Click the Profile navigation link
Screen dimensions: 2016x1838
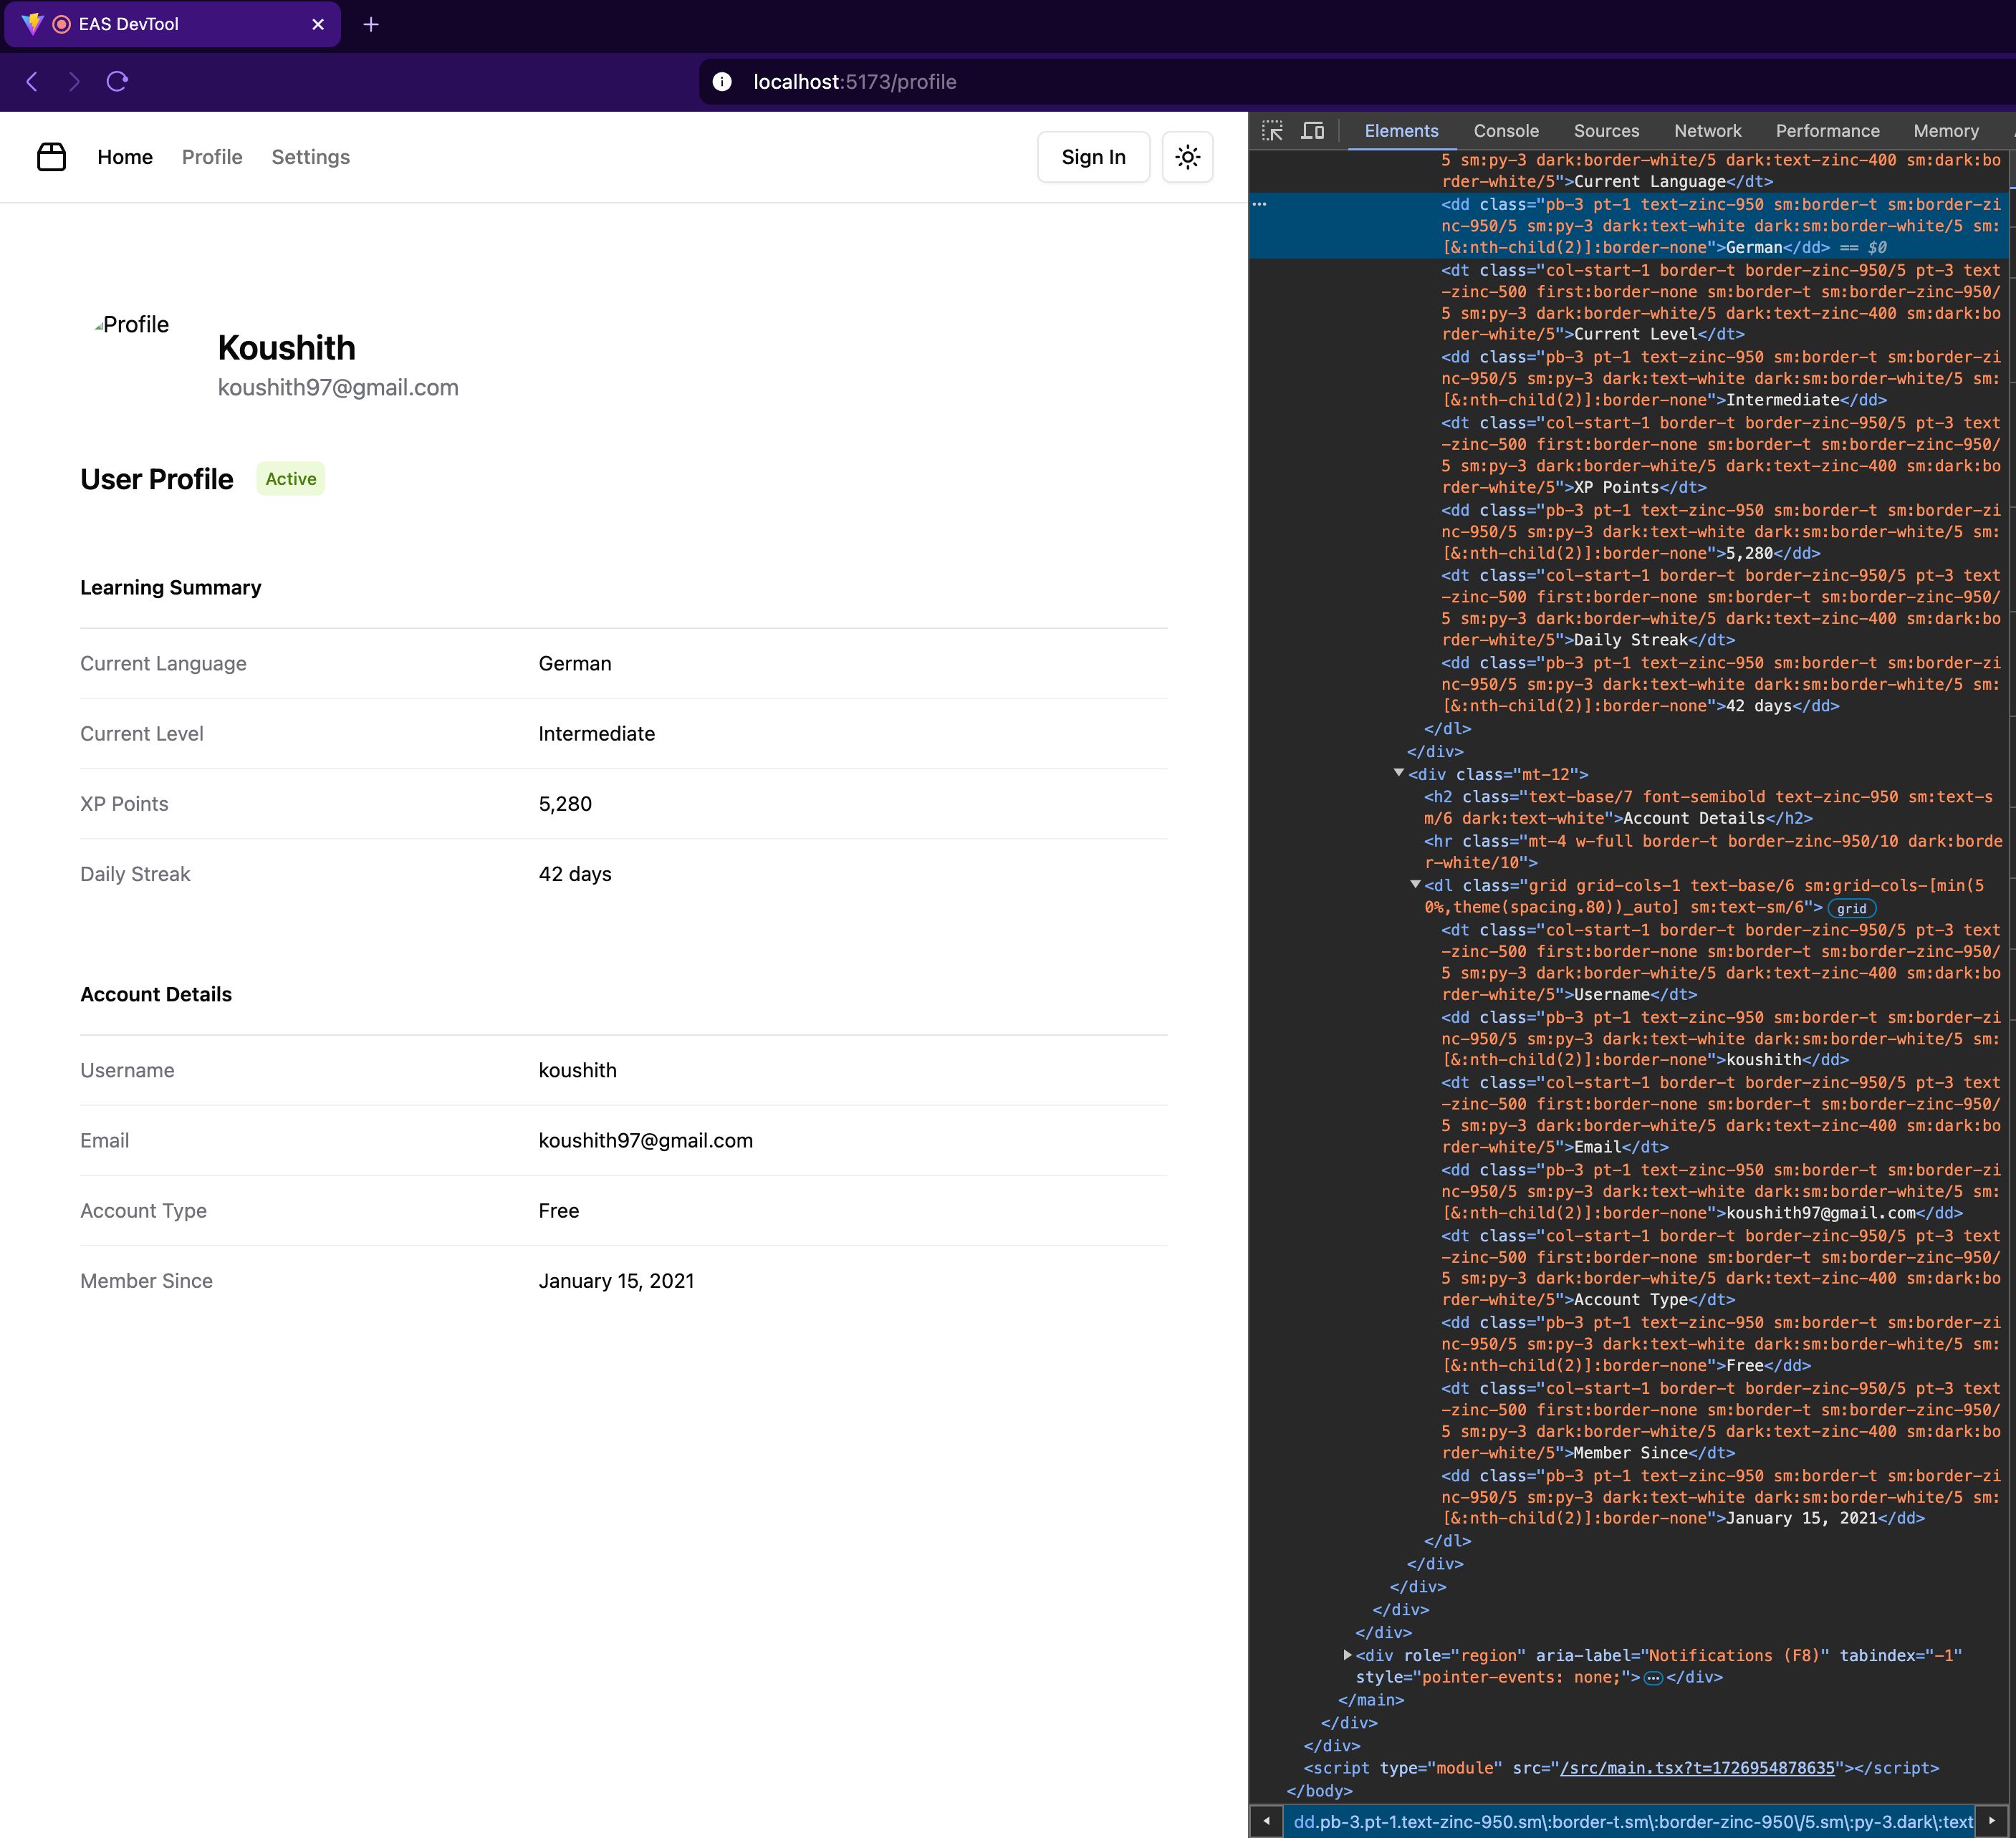(211, 156)
